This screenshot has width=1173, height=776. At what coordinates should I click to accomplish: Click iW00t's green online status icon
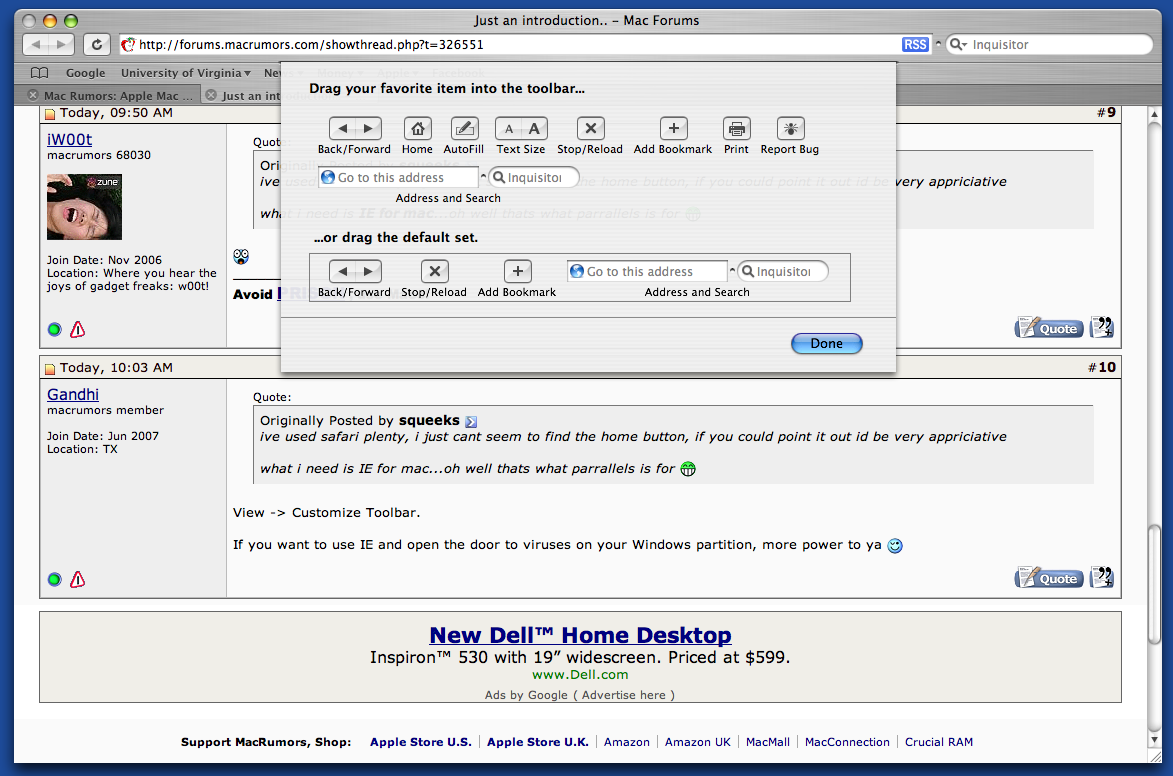coord(54,329)
